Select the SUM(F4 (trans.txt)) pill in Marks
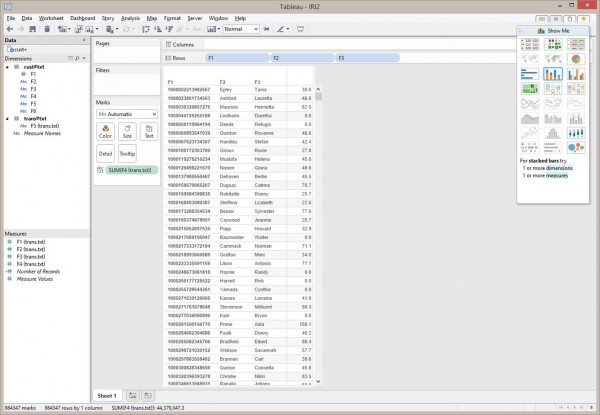Image resolution: width=600 pixels, height=415 pixels. (131, 170)
